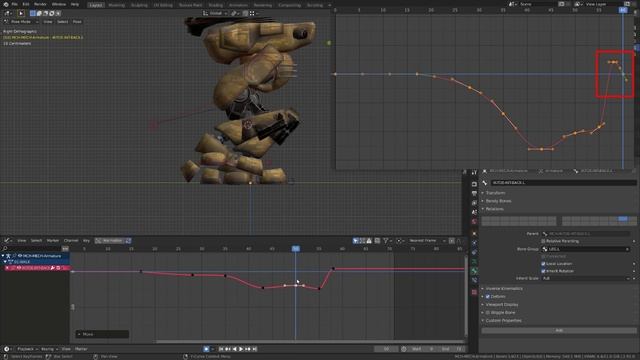Viewport: 640px width, 360px height.
Task: Select the keyframe at current frame on red curve
Action: 296,285
